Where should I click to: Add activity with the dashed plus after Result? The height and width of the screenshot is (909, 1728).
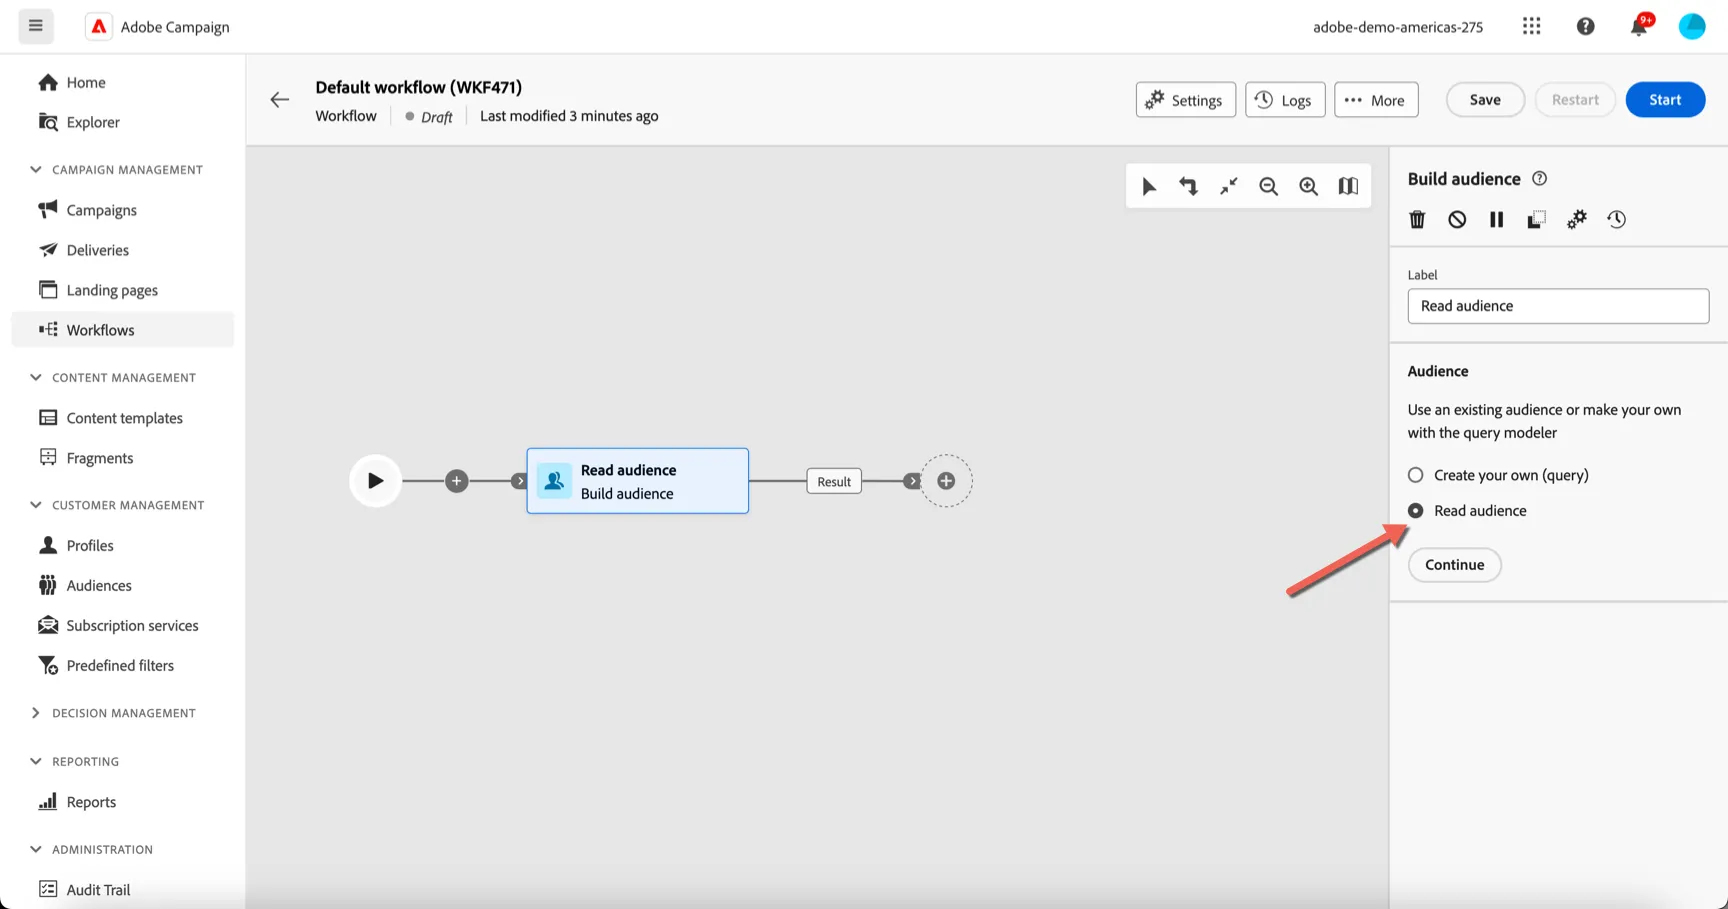(x=946, y=481)
